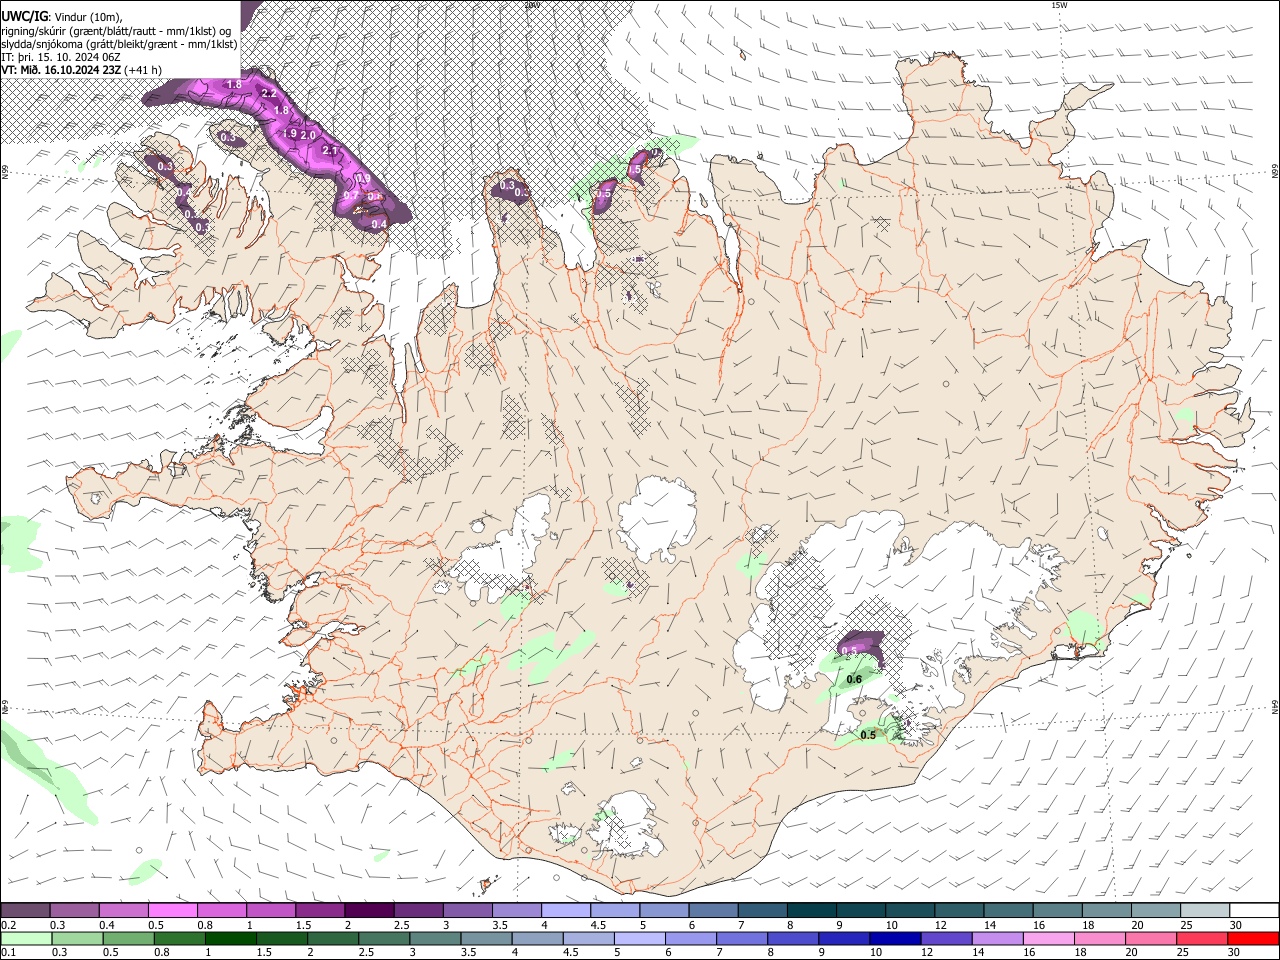Click the 2.0 snowfall value on the map
1280x960 pixels.
pos(308,135)
